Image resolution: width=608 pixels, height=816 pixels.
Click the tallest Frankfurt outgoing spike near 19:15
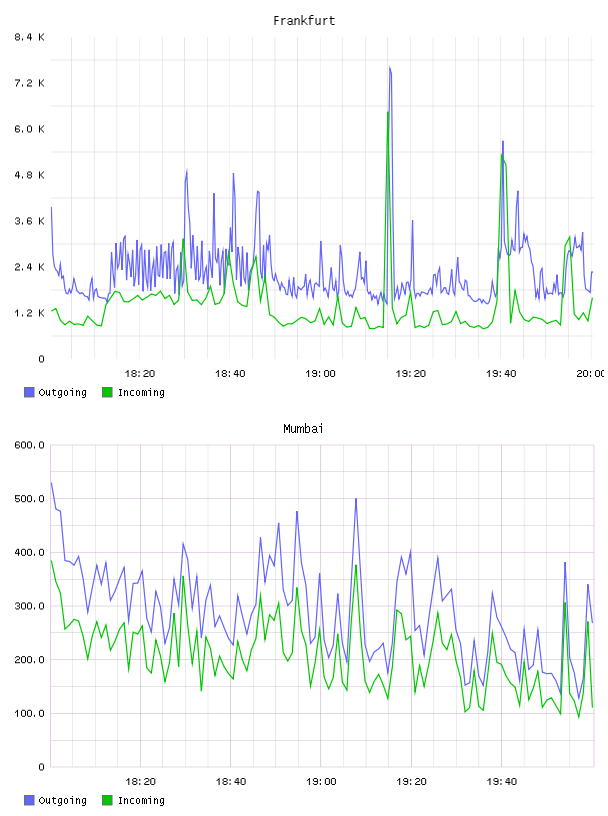click(390, 68)
